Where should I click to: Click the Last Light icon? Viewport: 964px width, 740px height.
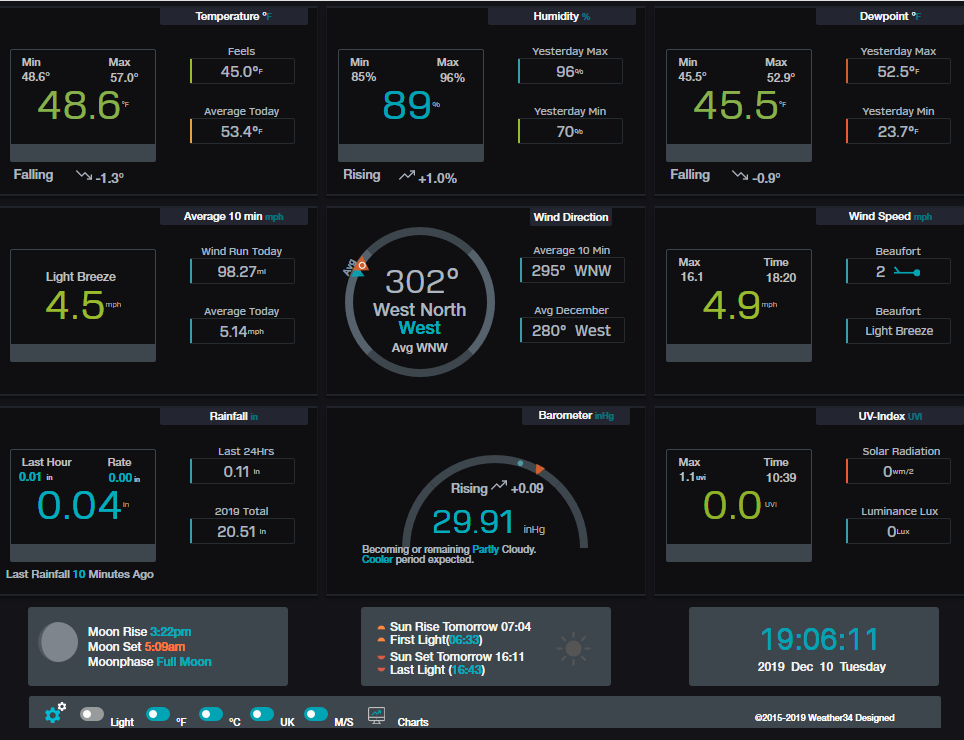(x=381, y=669)
